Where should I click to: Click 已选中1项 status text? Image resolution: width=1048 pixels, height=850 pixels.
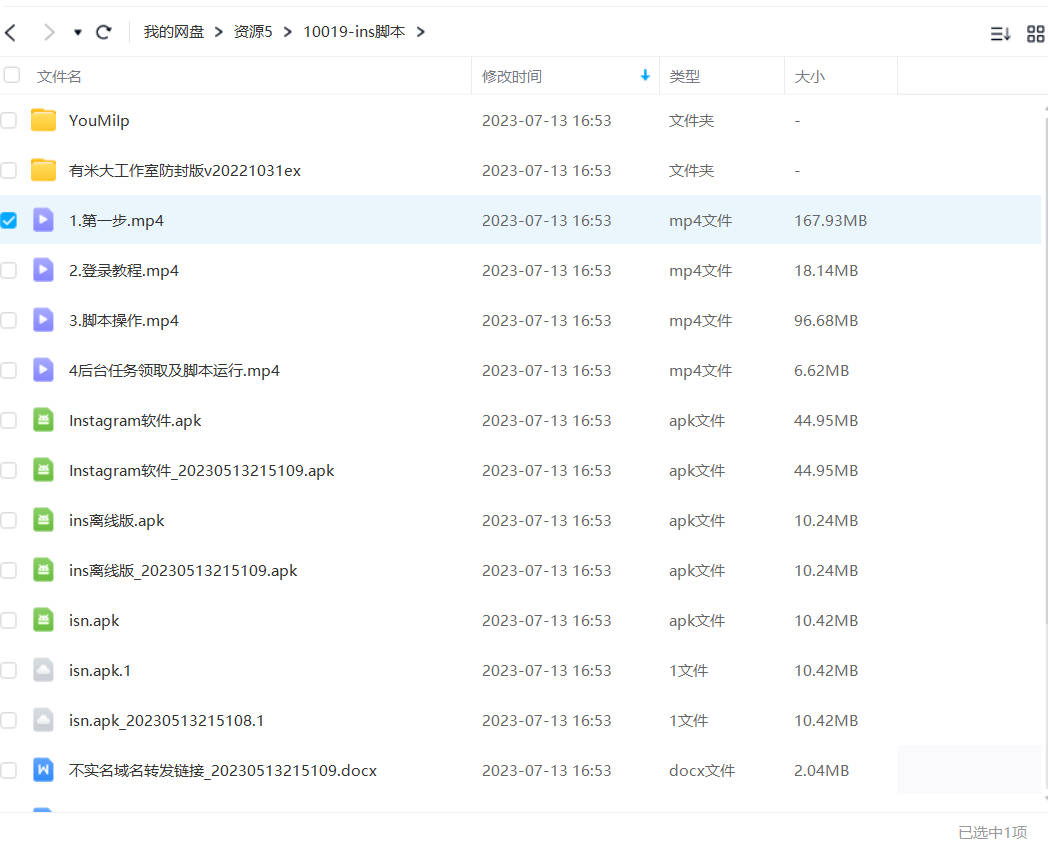pyautogui.click(x=993, y=833)
